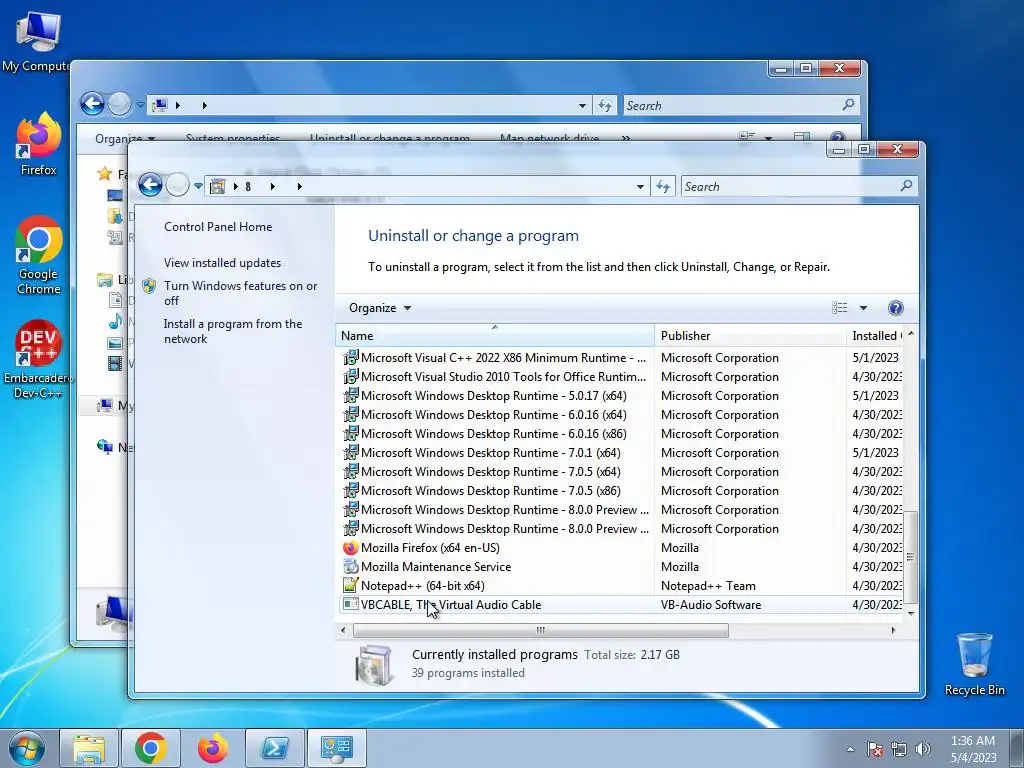Open the Recycle Bin
Screen dimensions: 1024x768
click(x=974, y=664)
